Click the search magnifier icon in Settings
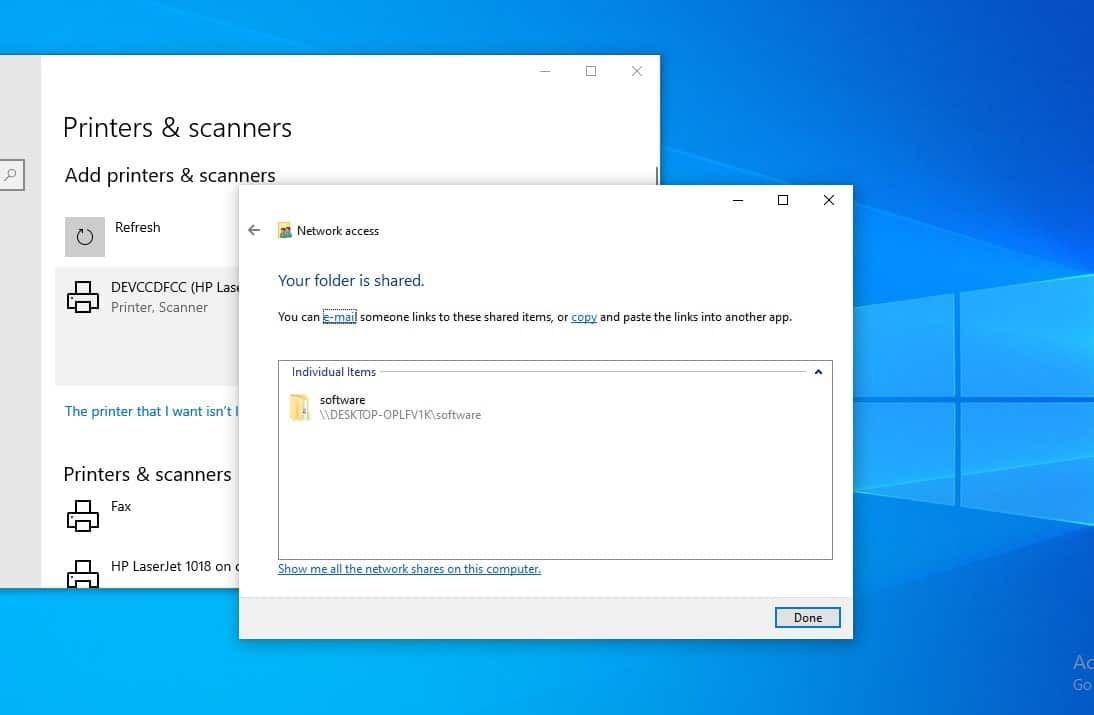Viewport: 1094px width, 715px height. 10,174
